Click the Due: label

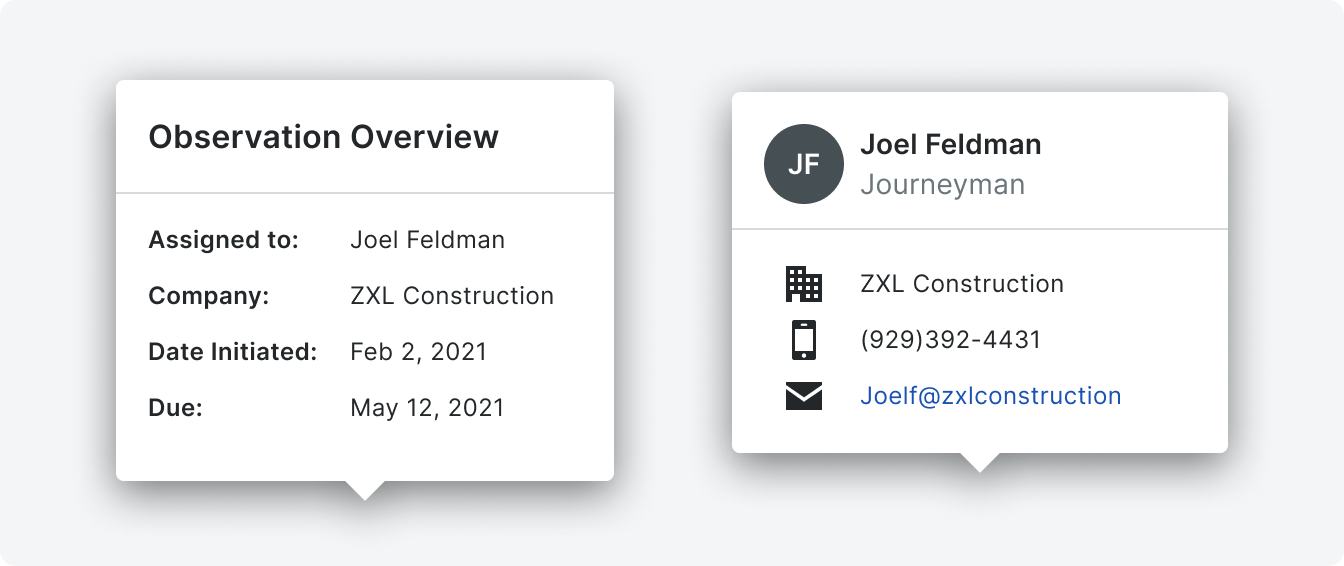point(175,408)
